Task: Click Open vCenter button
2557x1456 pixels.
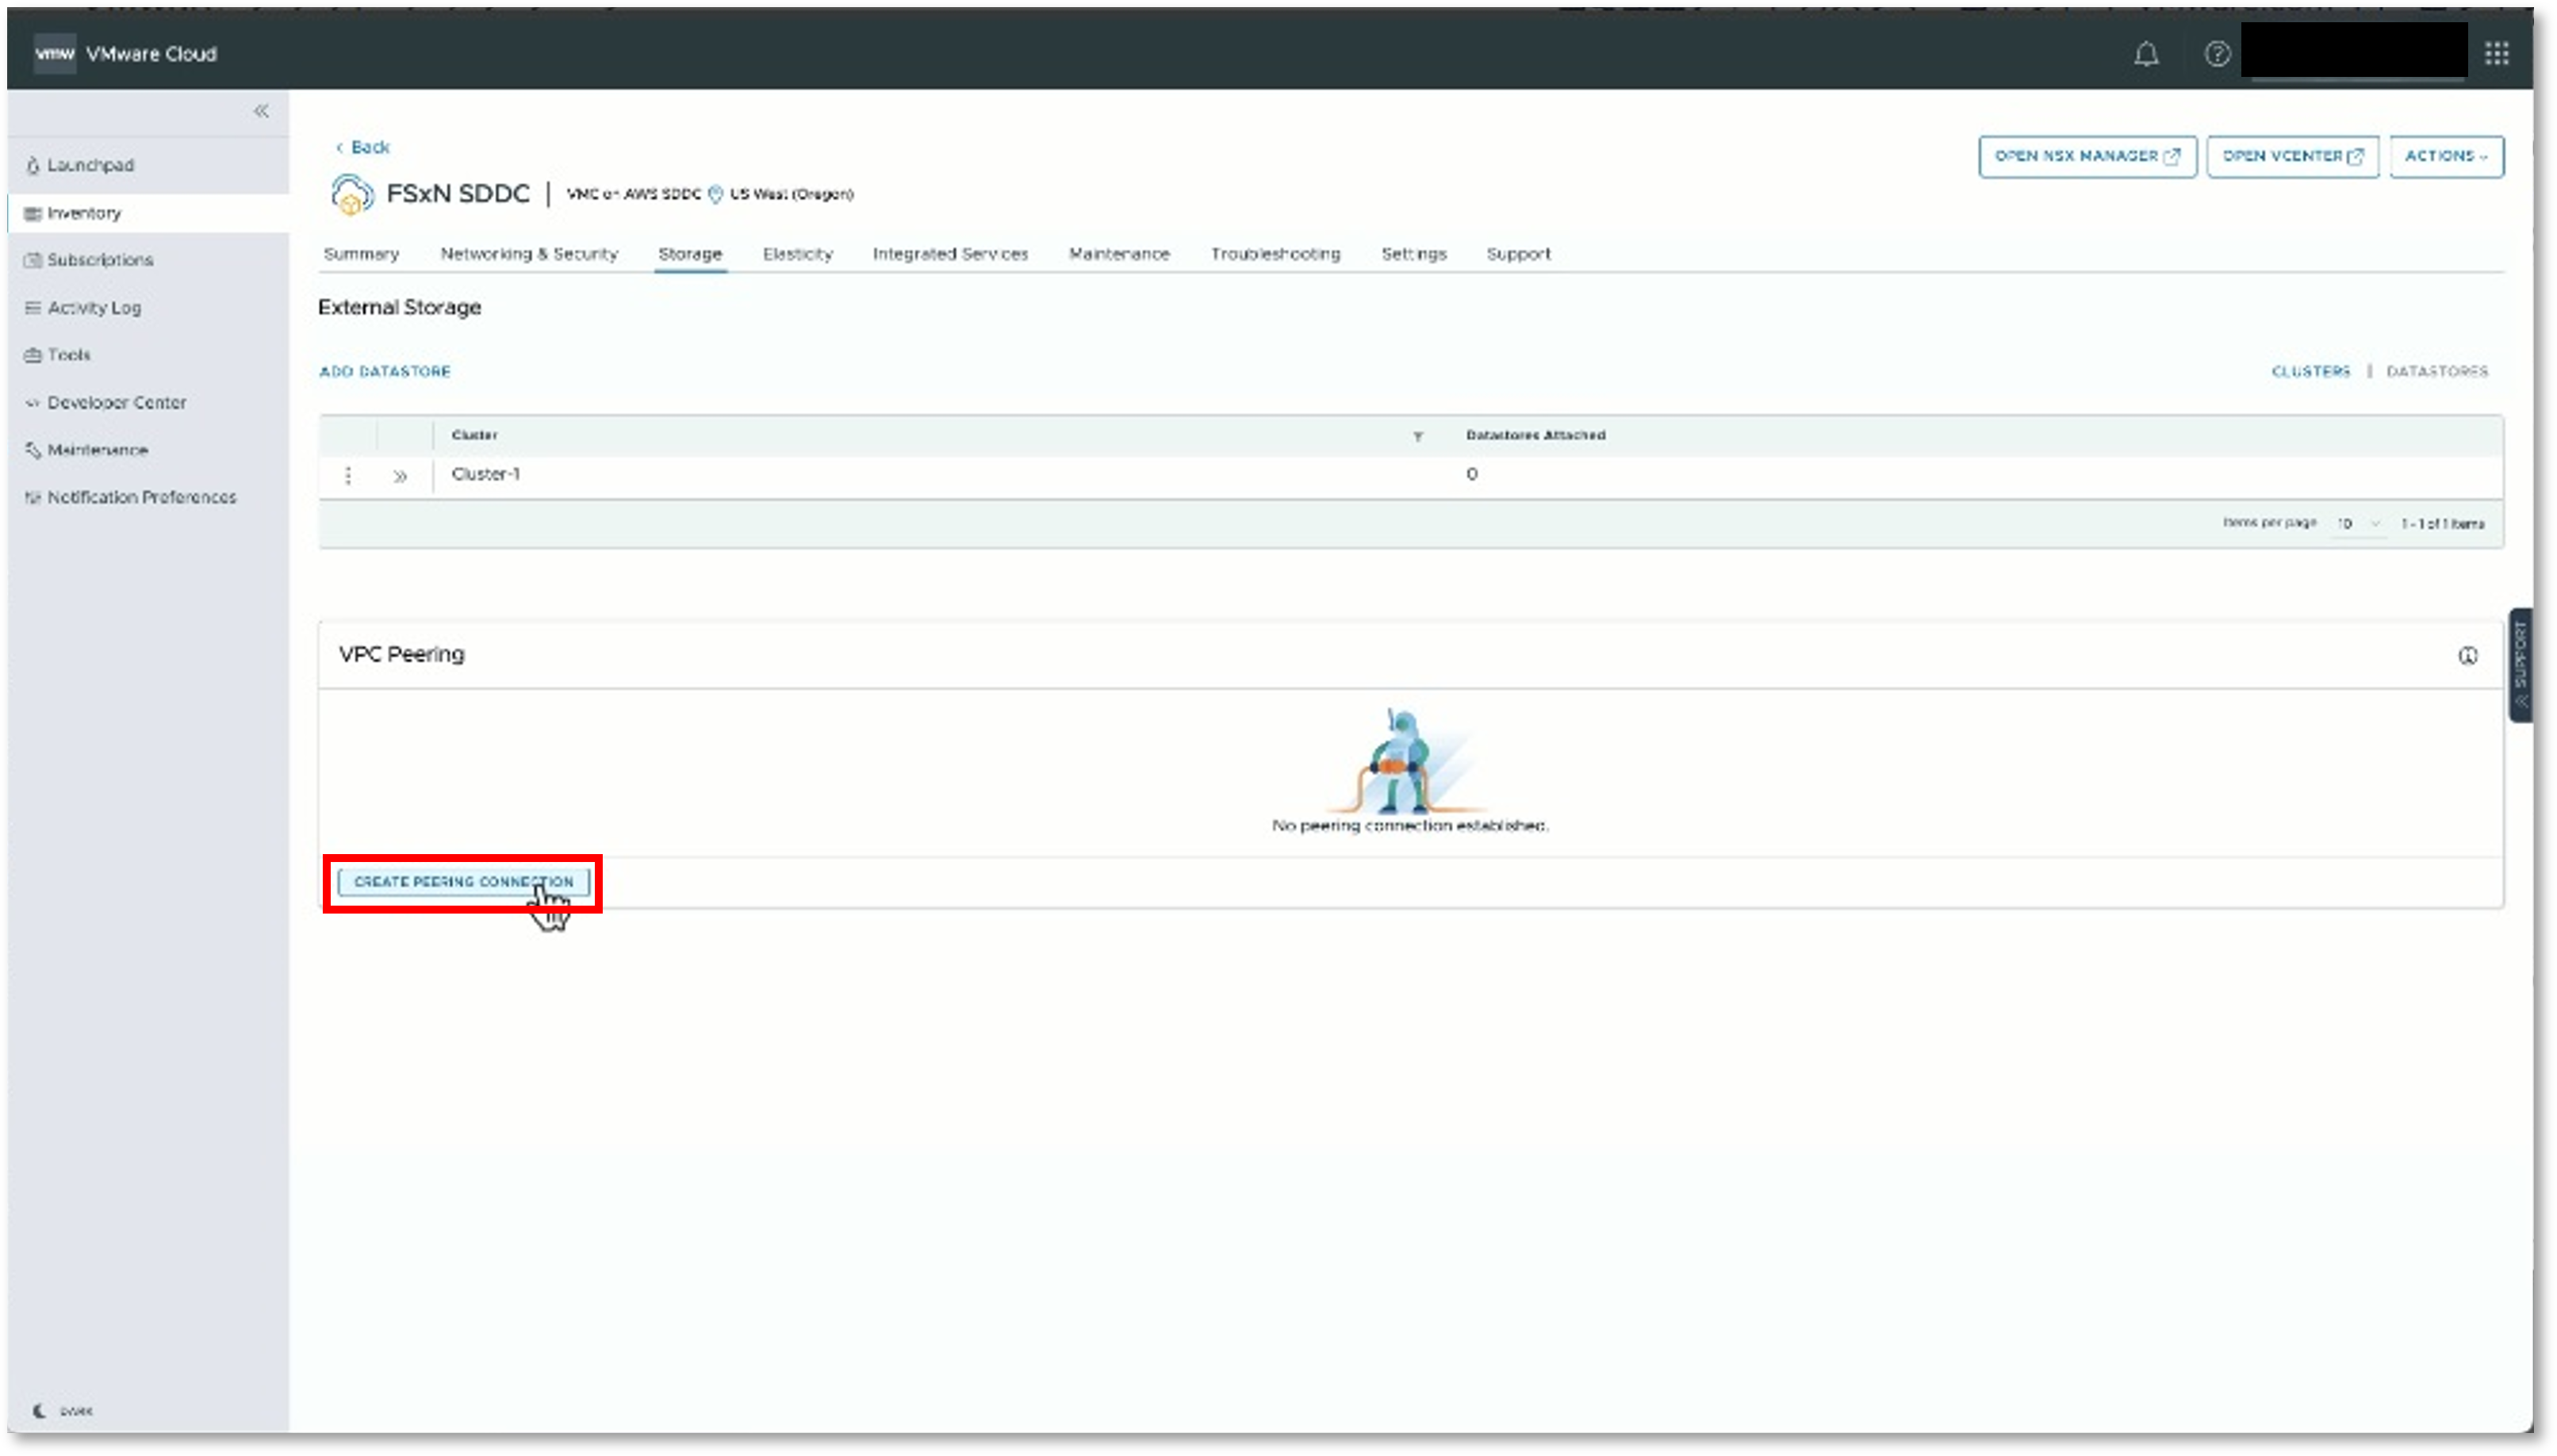Action: [2292, 157]
